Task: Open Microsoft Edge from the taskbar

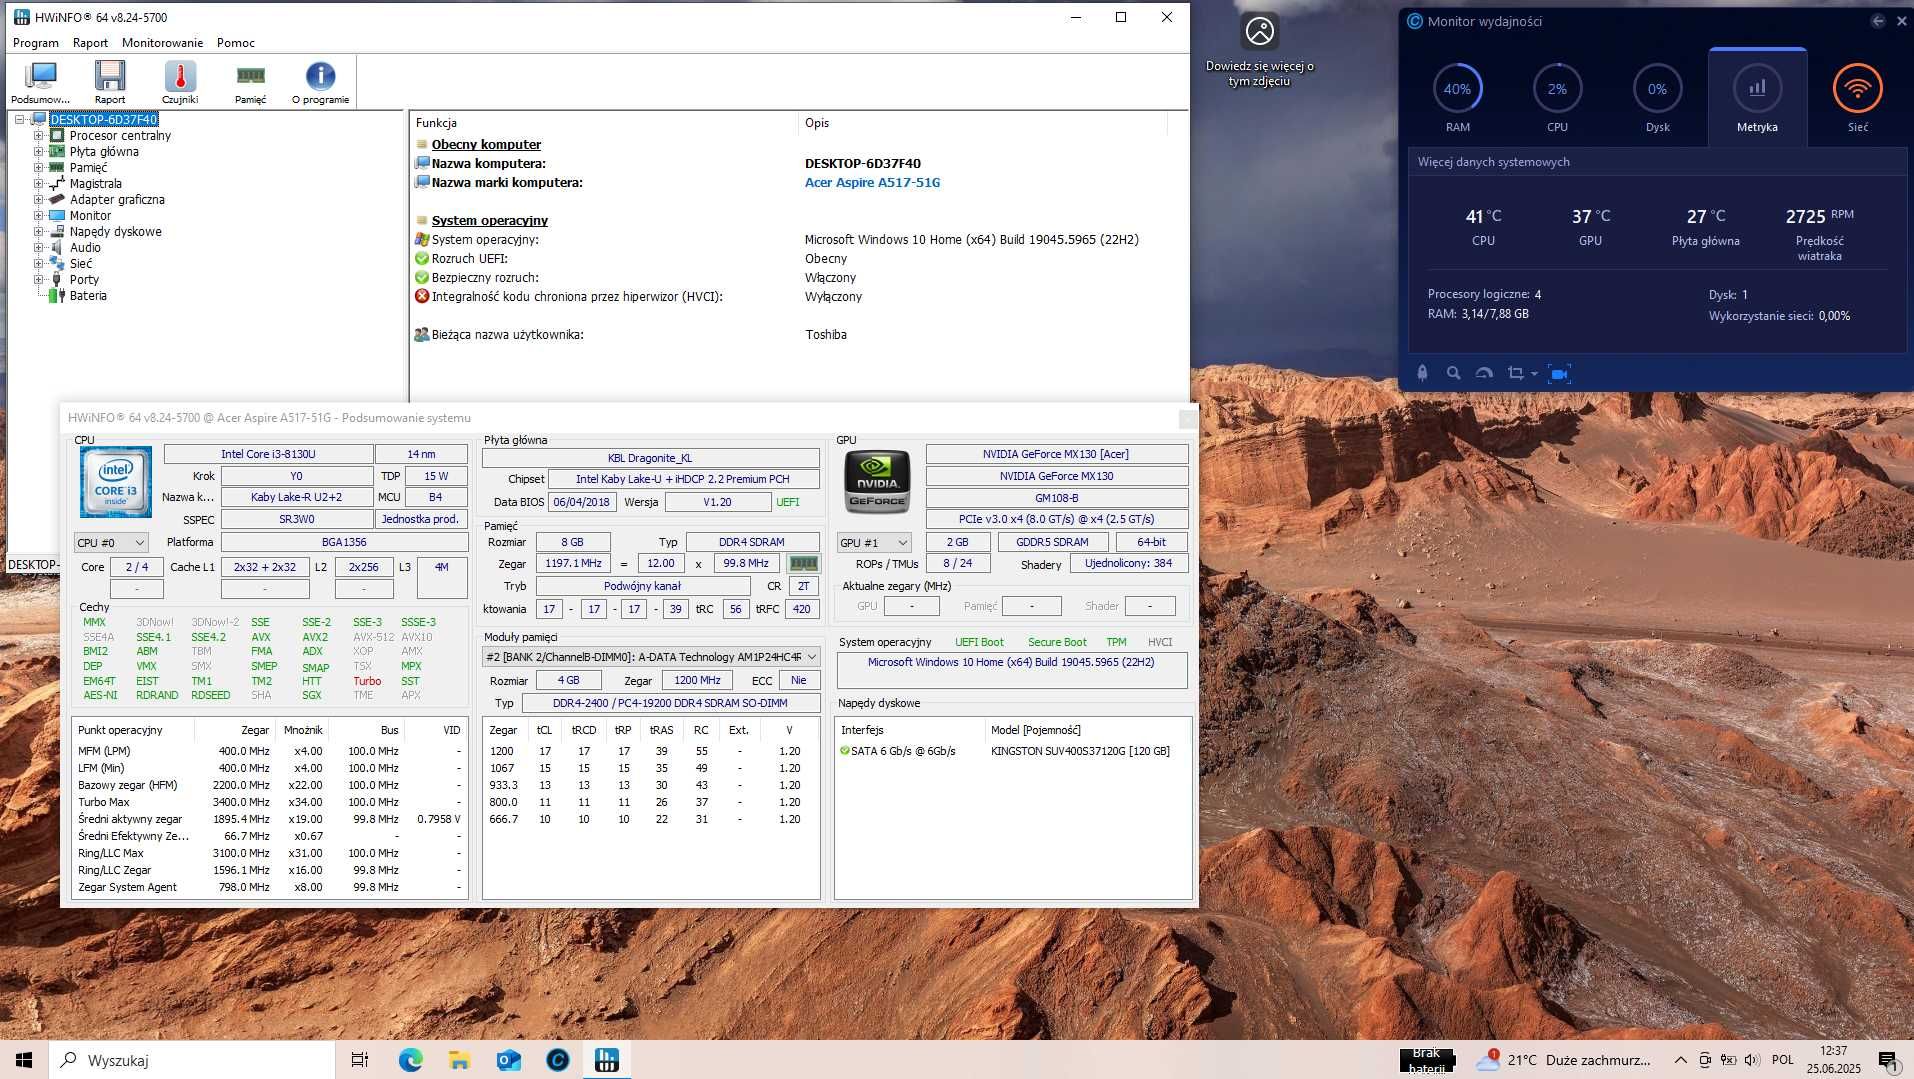Action: (410, 1060)
